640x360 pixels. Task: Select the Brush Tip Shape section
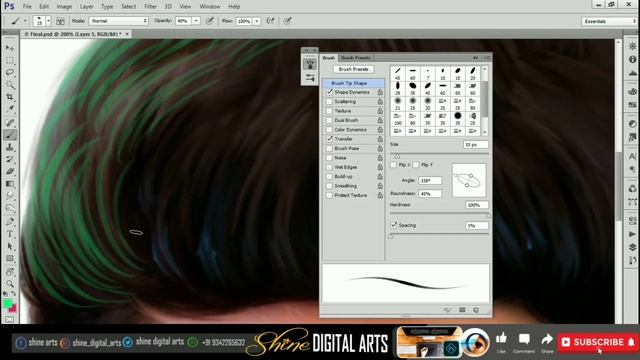353,83
